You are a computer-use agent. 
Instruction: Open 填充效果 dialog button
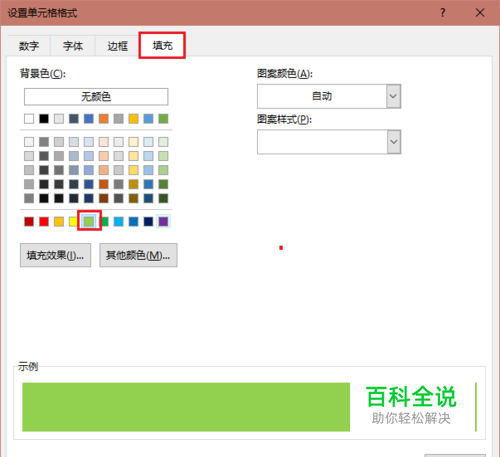(x=55, y=255)
